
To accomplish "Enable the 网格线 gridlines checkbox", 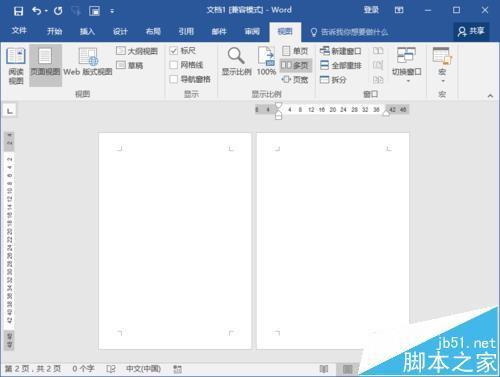I will [174, 65].
